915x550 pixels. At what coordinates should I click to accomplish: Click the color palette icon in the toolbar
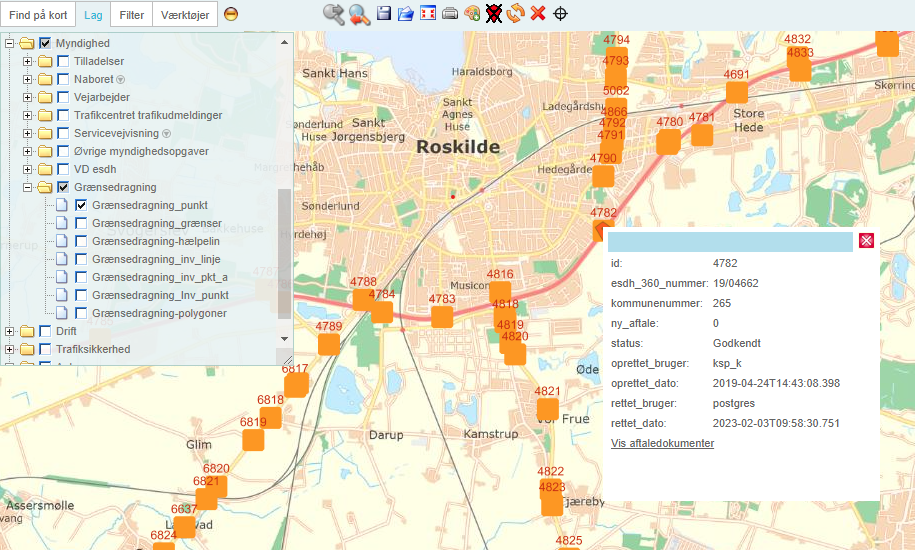click(472, 14)
